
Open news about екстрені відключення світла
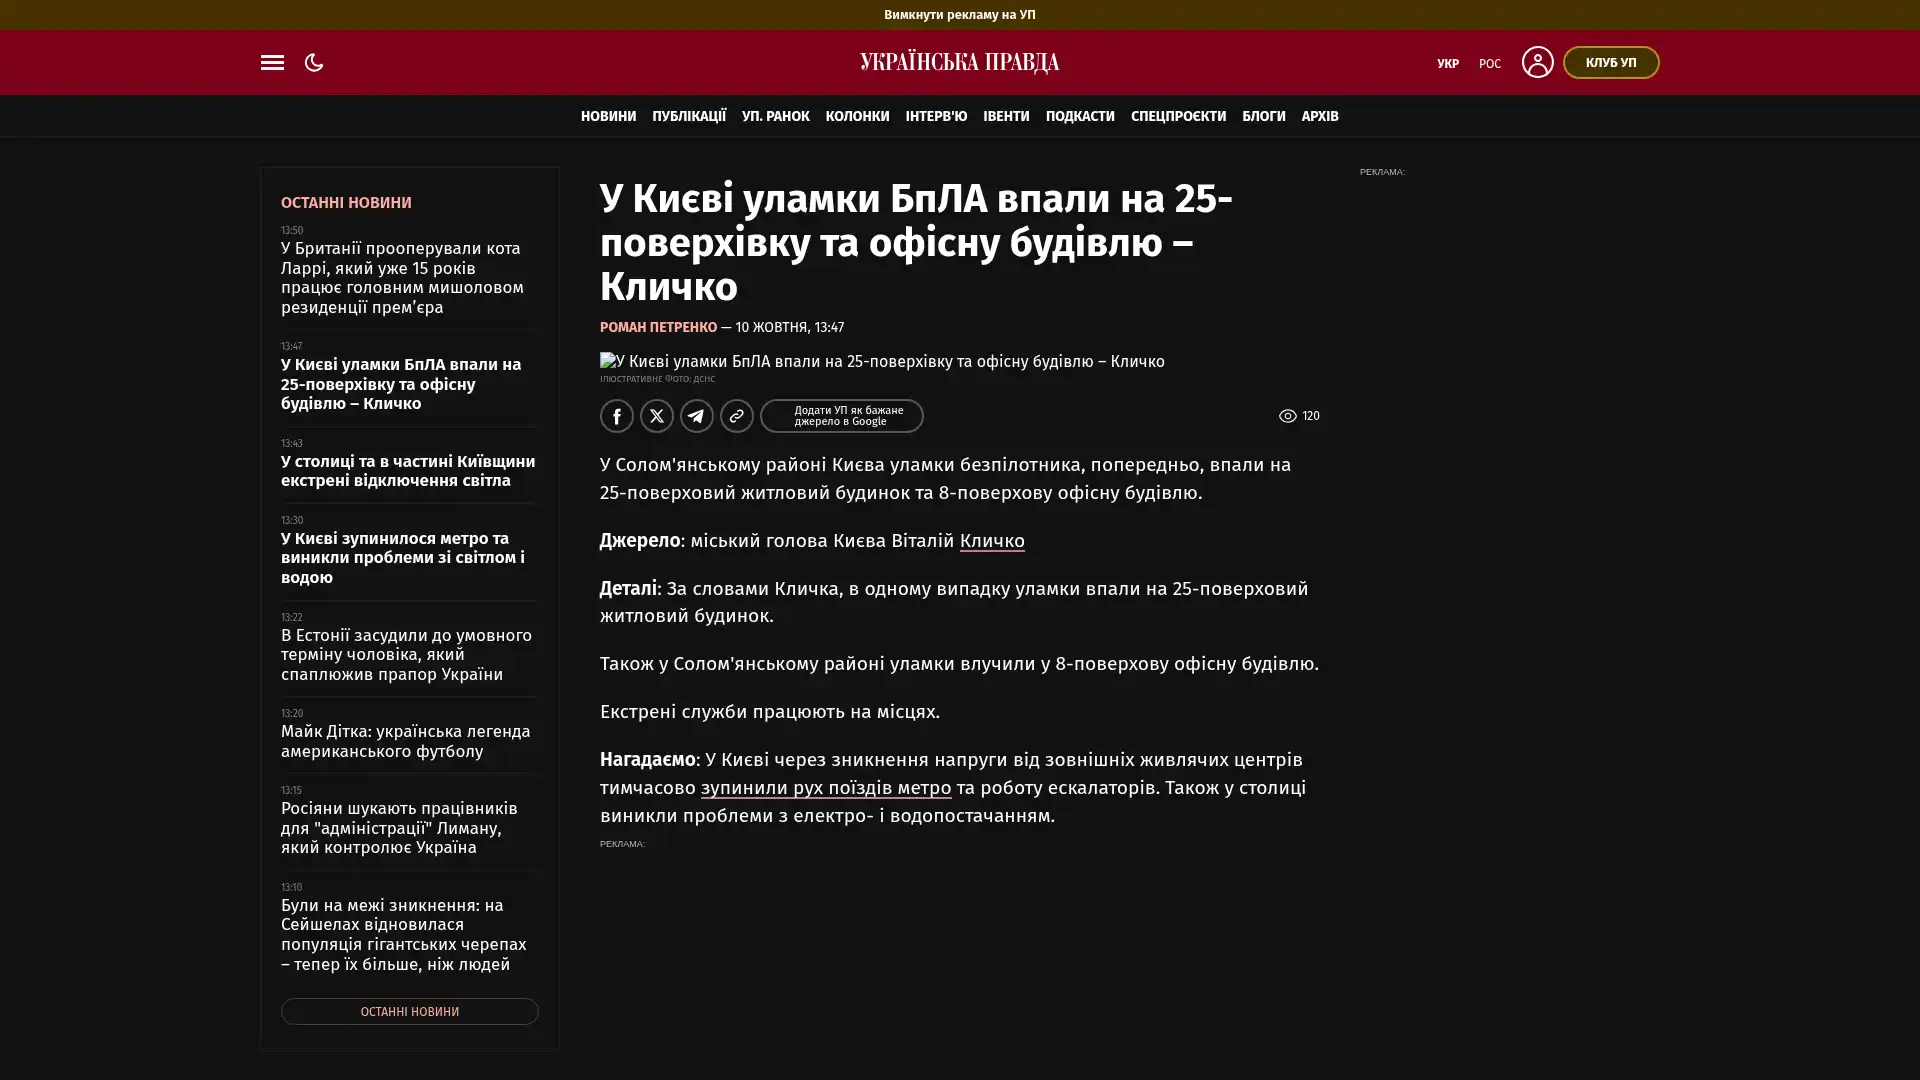coord(408,471)
